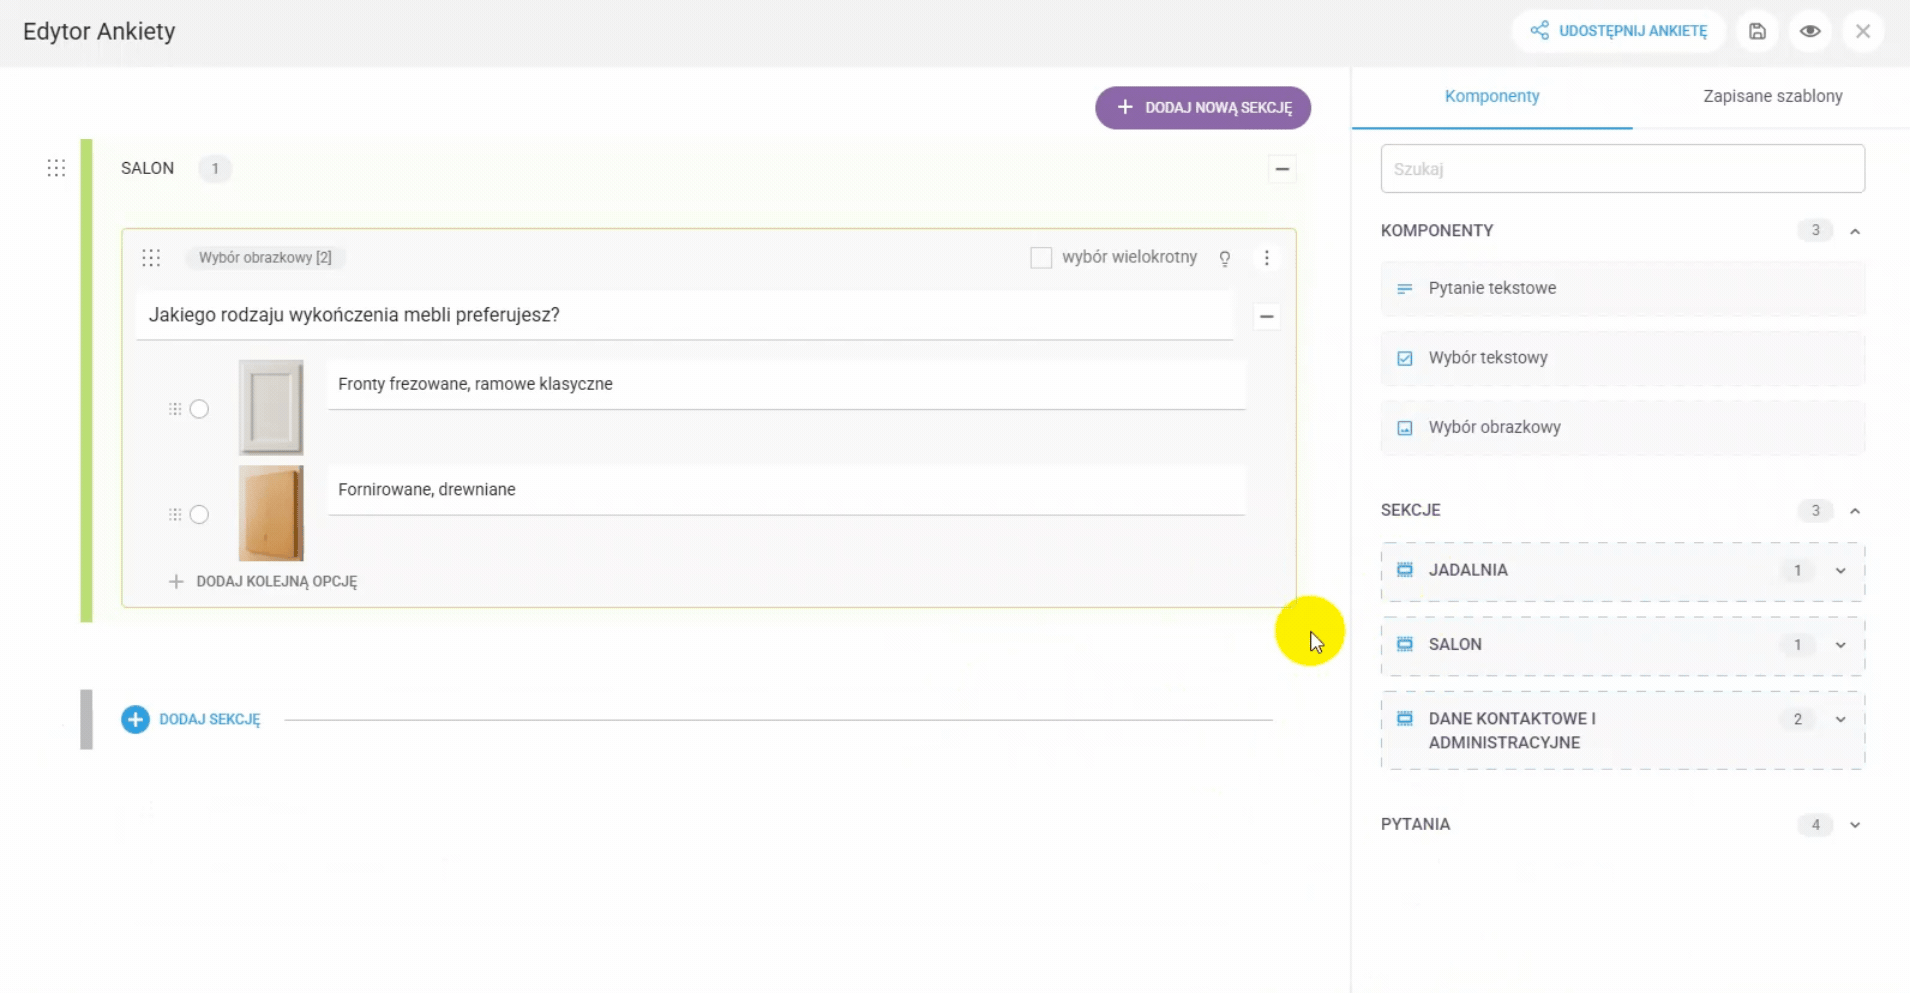Expand the PYTANIA group chevron
Image resolution: width=1910 pixels, height=993 pixels.
tap(1855, 825)
